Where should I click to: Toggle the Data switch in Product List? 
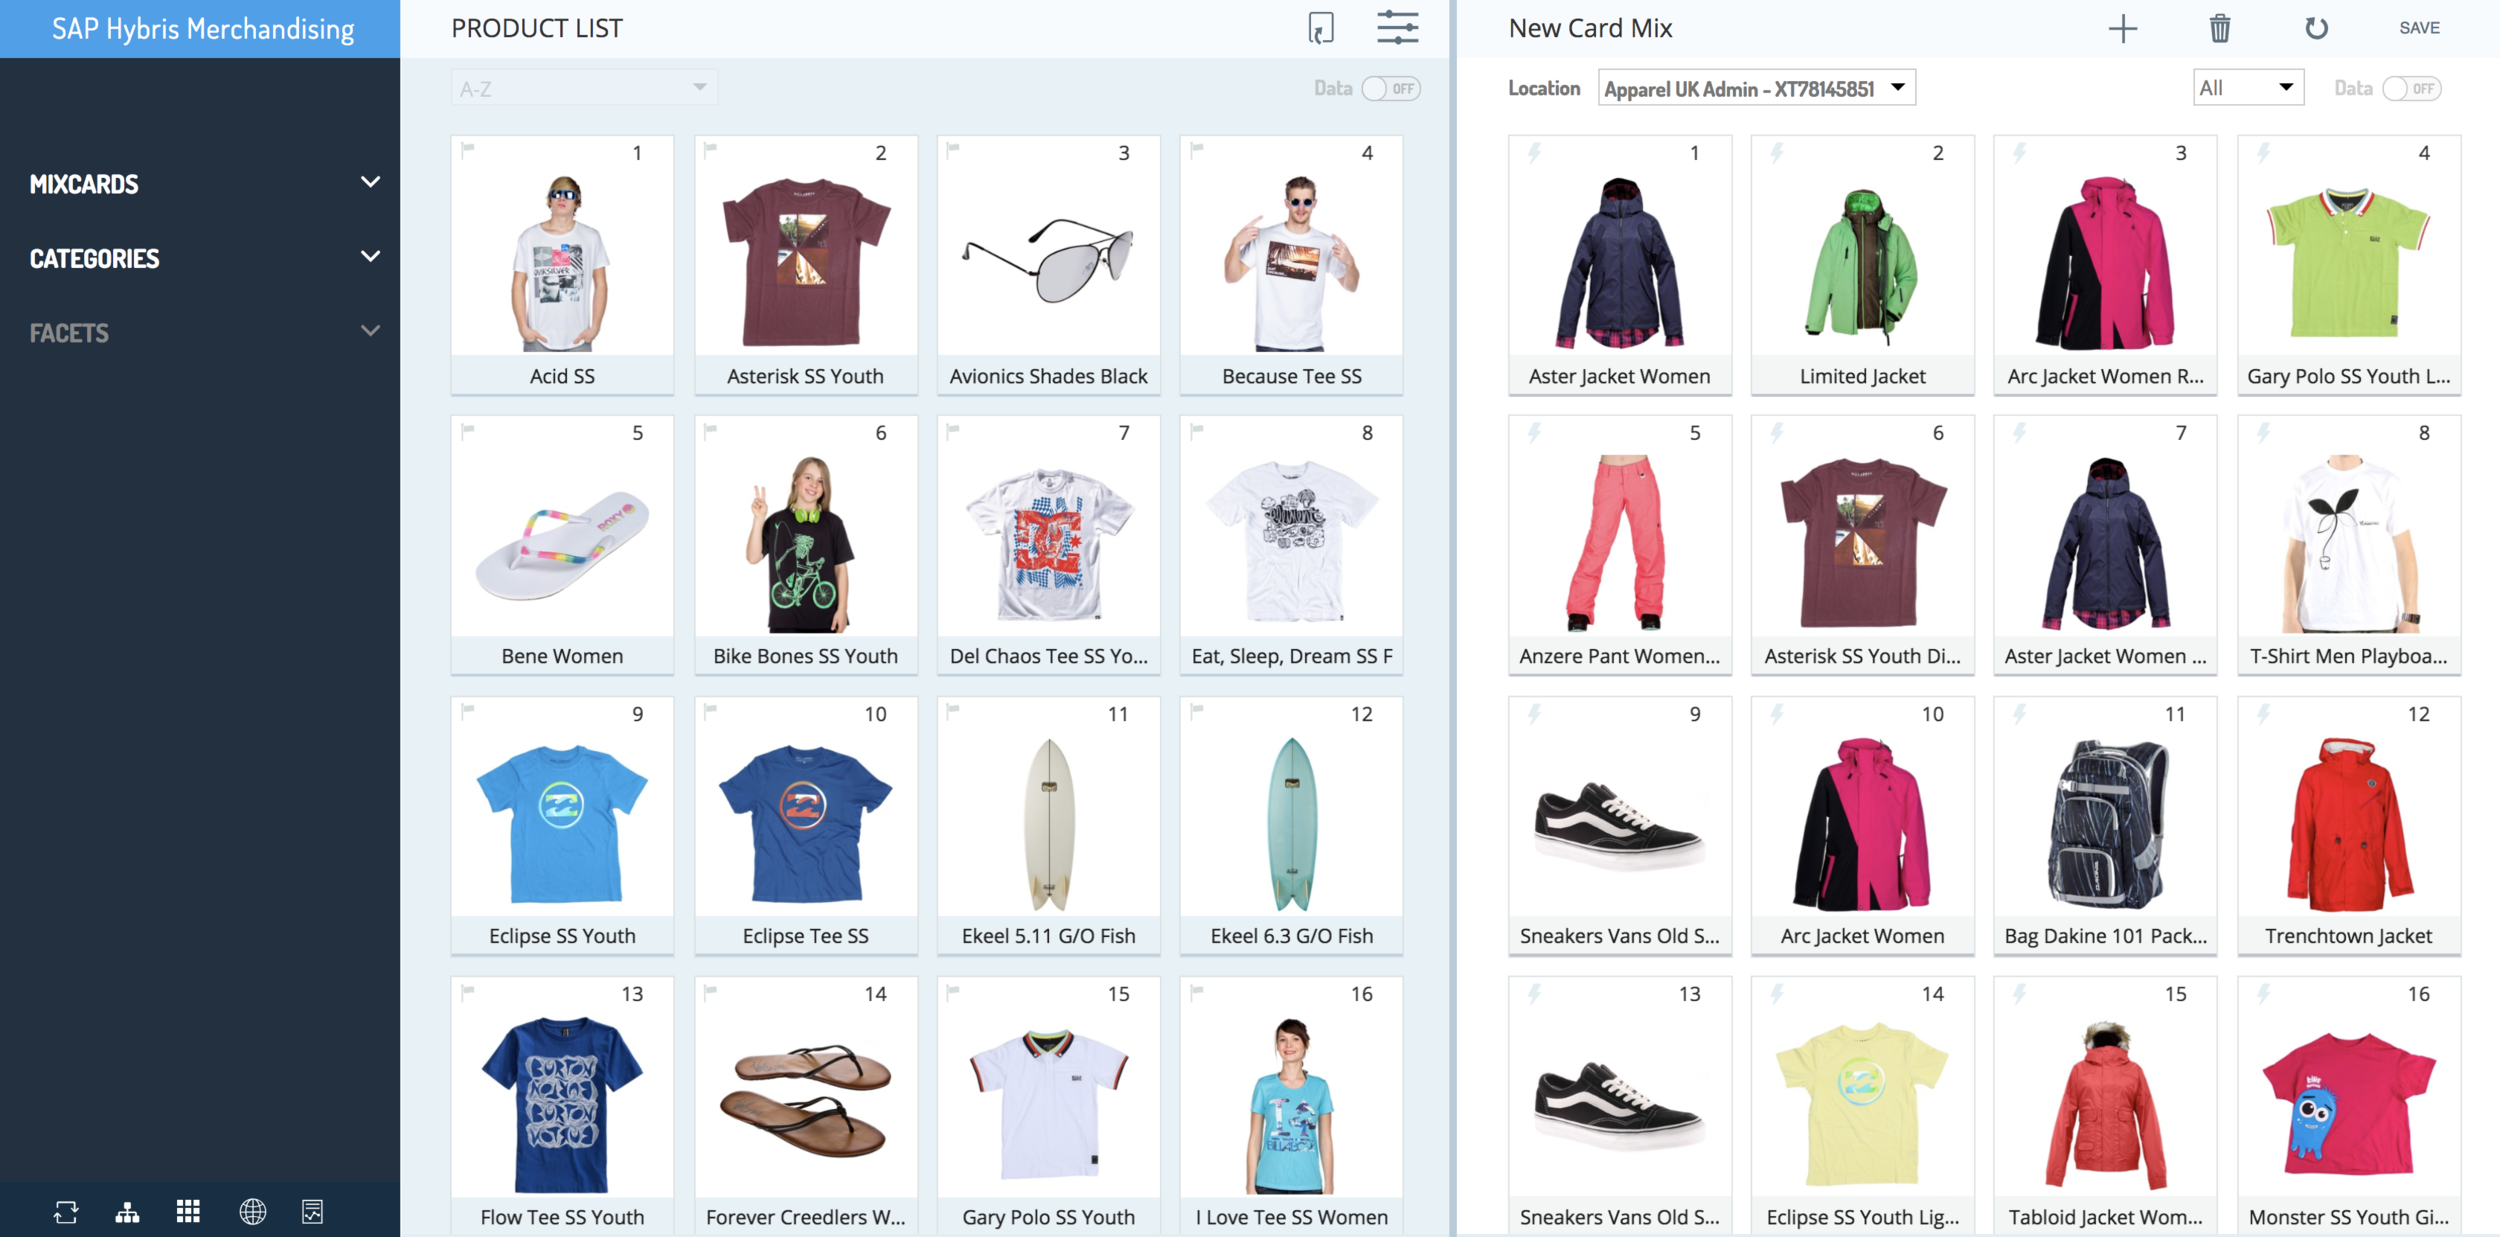coord(1391,88)
